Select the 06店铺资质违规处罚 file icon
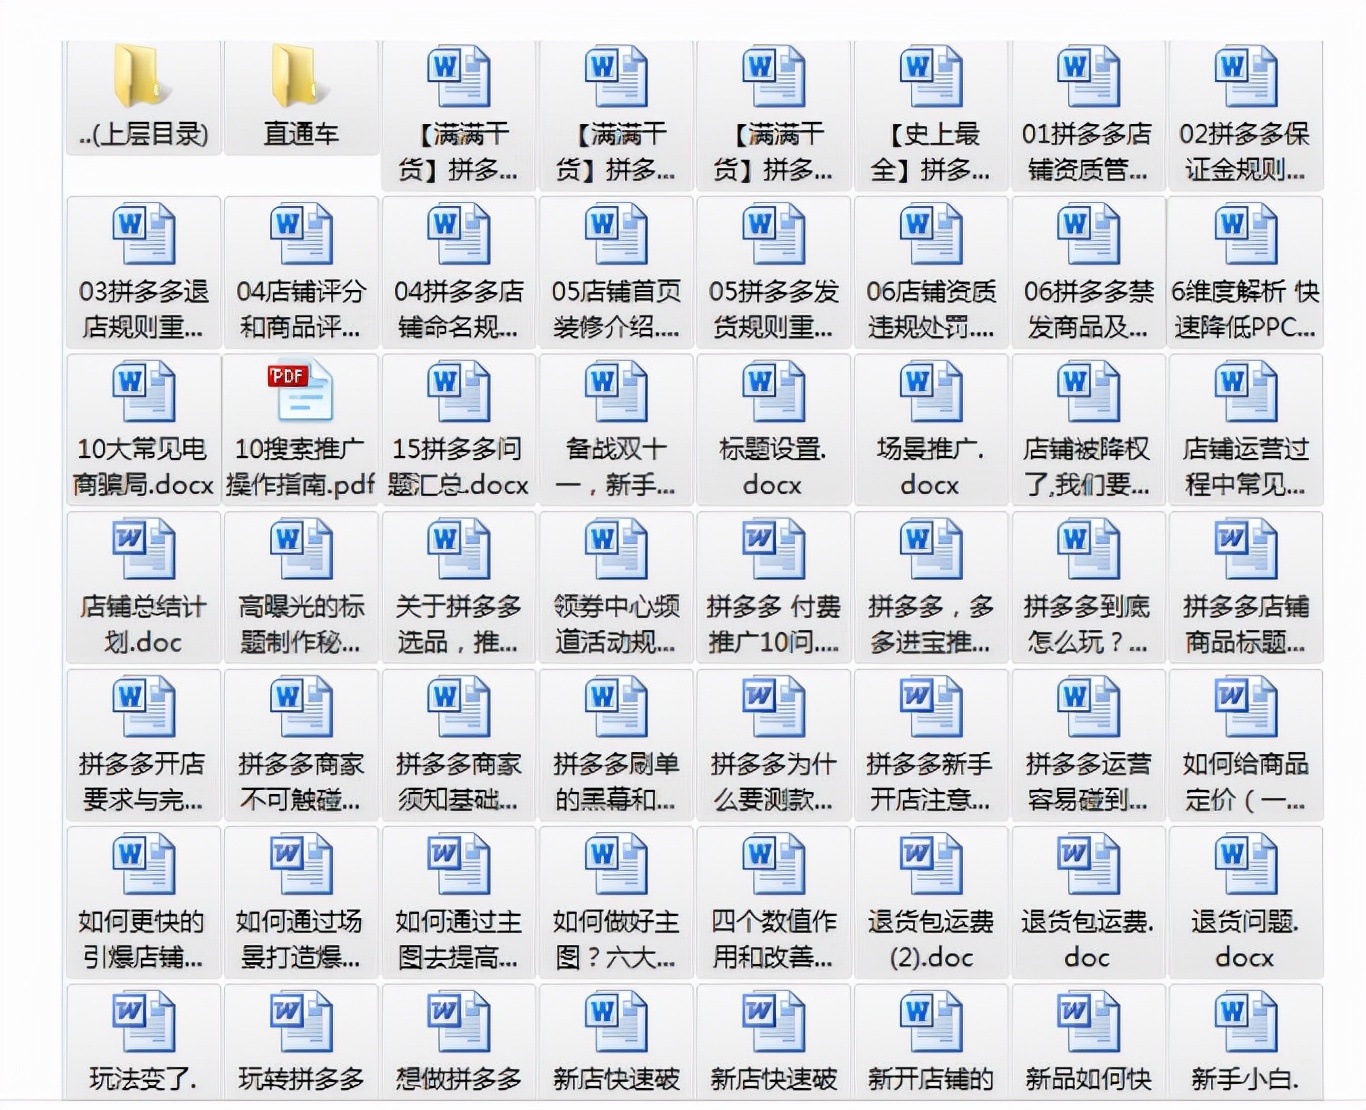This screenshot has width=1366, height=1110. click(x=931, y=234)
